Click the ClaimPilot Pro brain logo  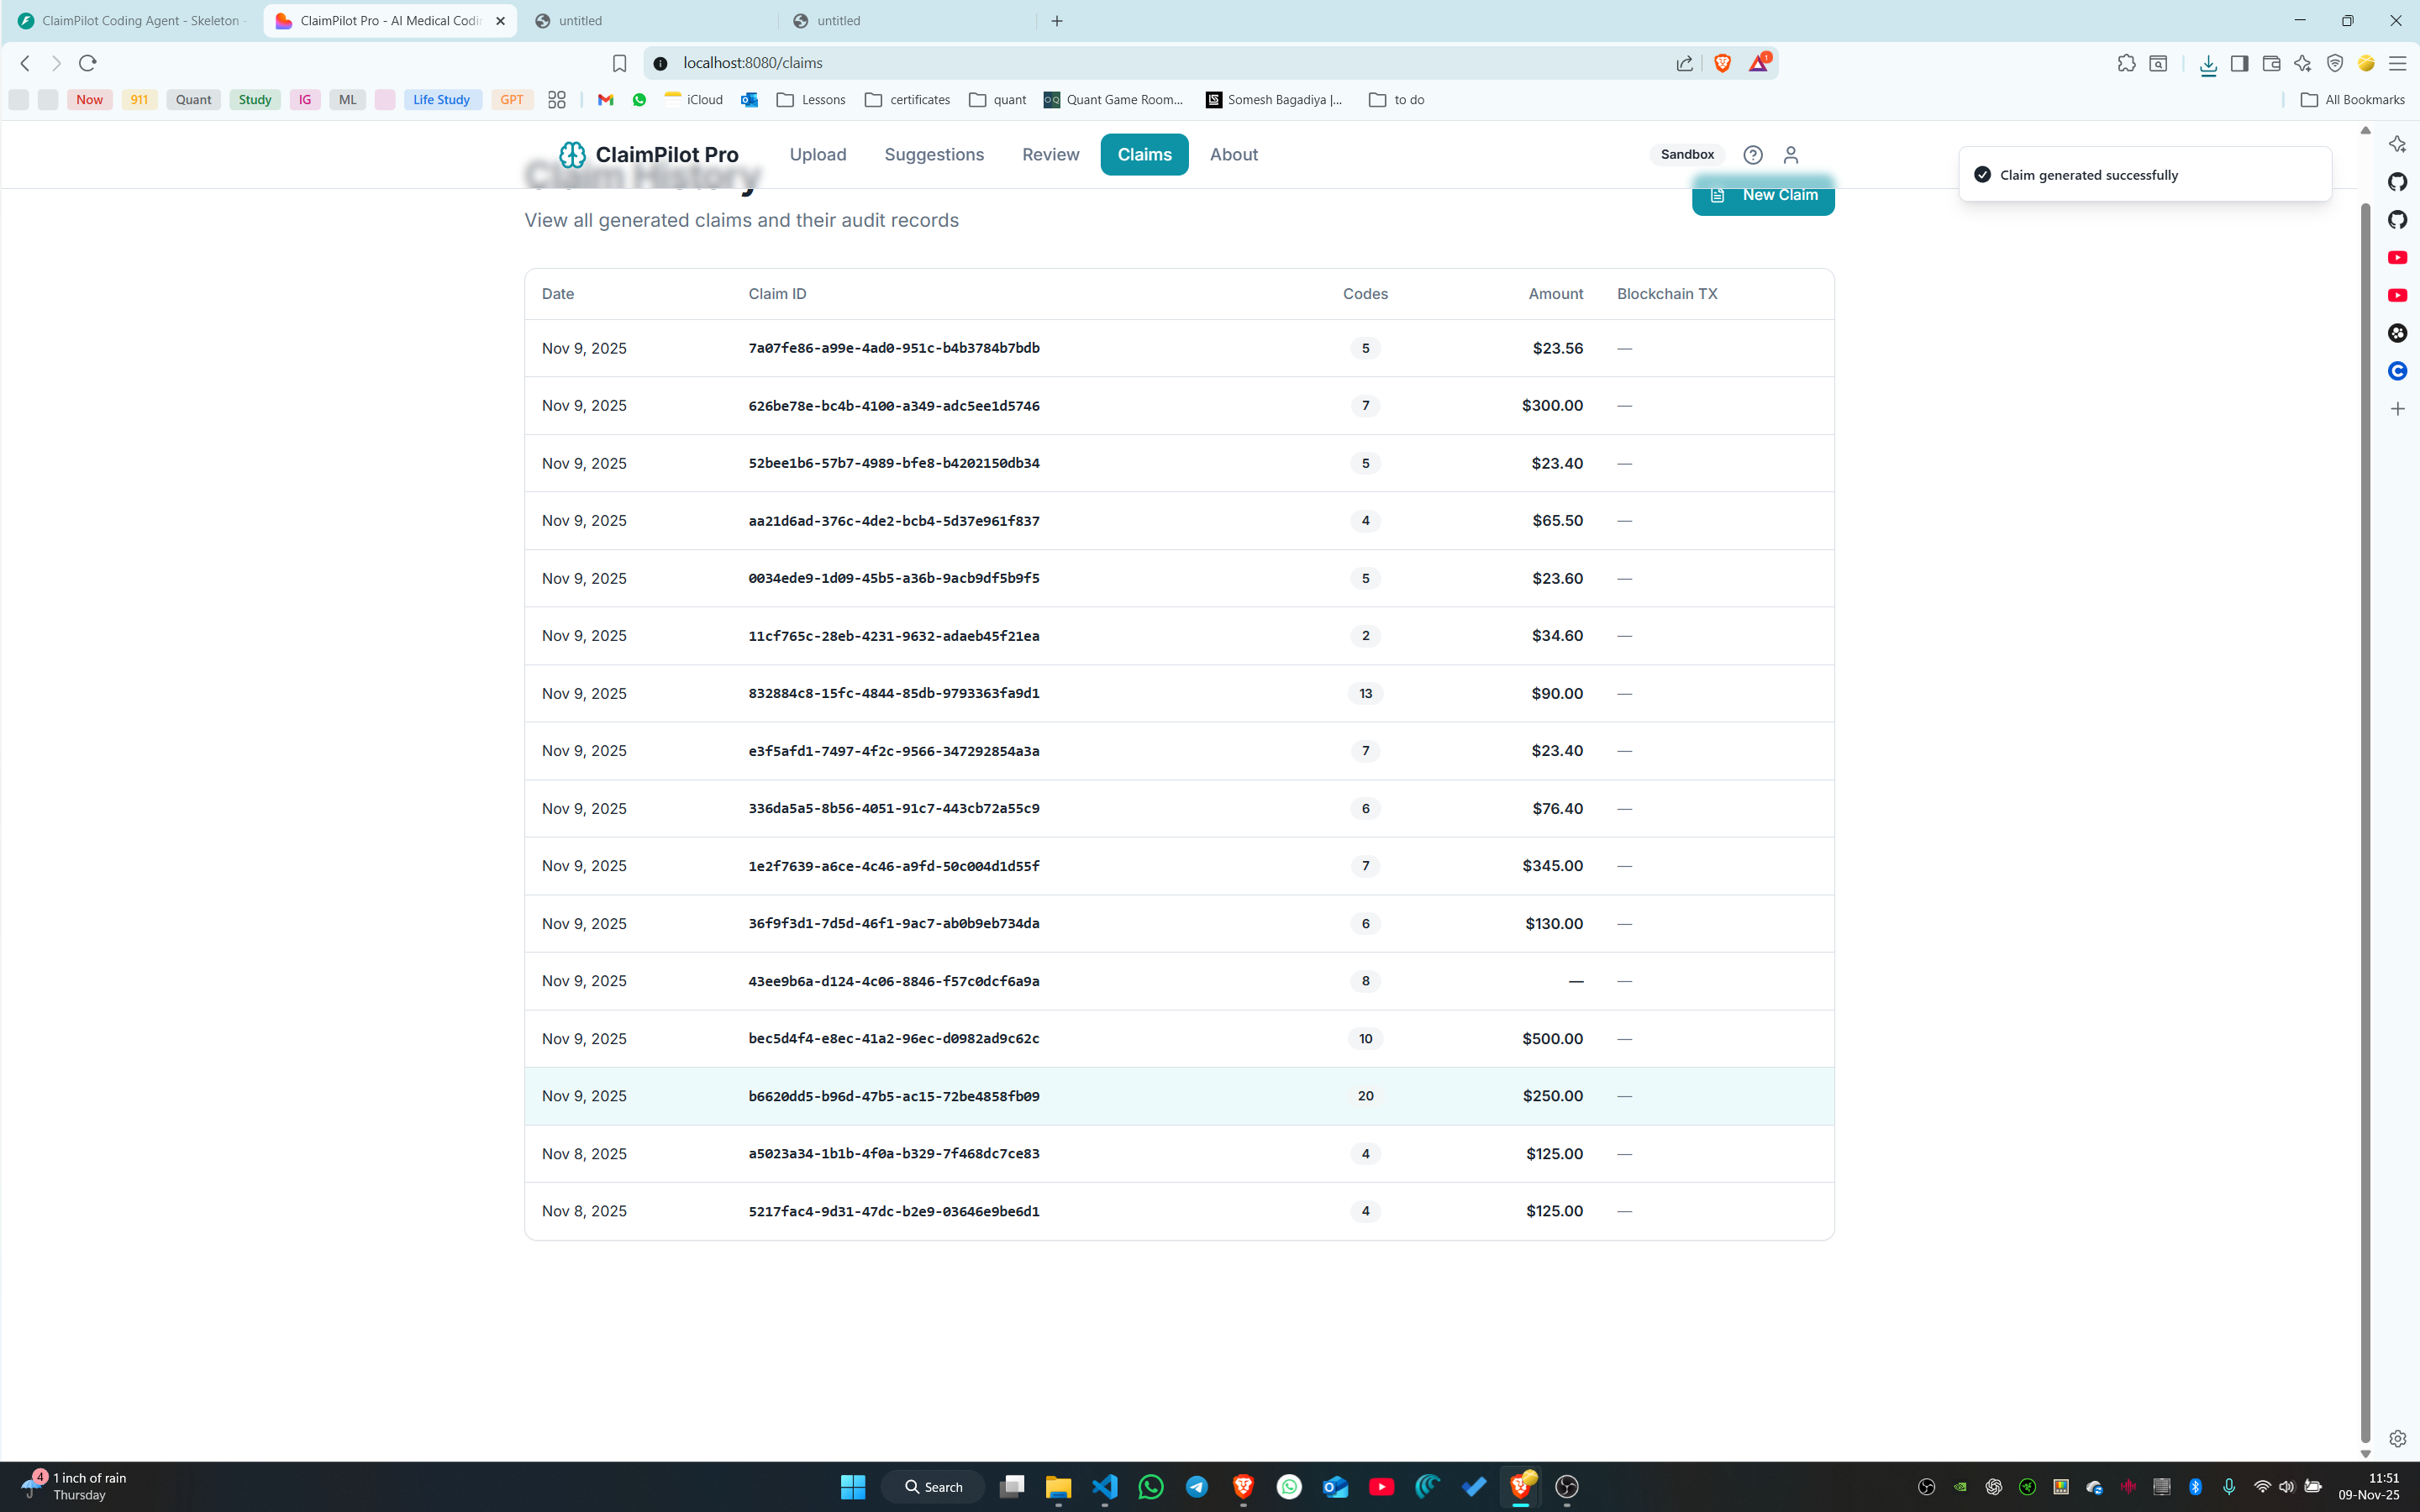(572, 154)
